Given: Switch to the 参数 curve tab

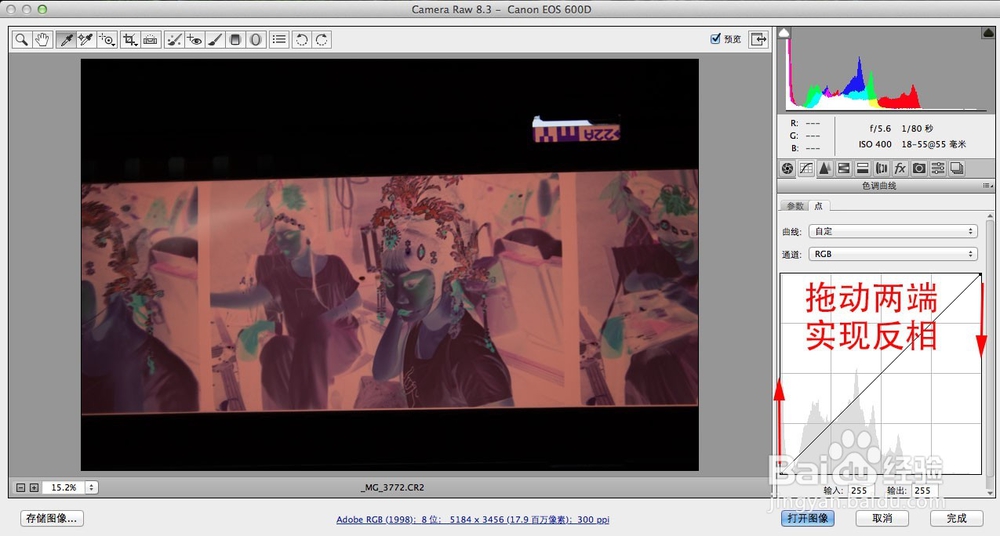Looking at the screenshot, I should (795, 206).
